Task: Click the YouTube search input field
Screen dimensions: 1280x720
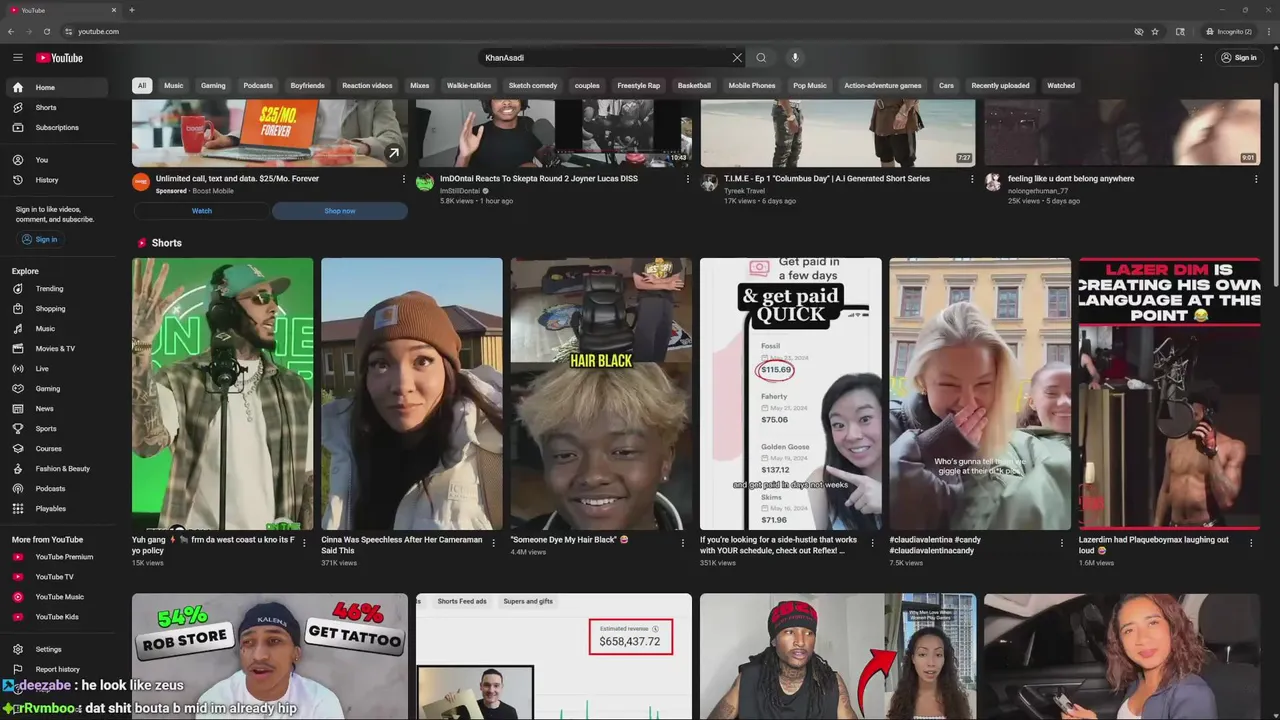Action: [603, 58]
